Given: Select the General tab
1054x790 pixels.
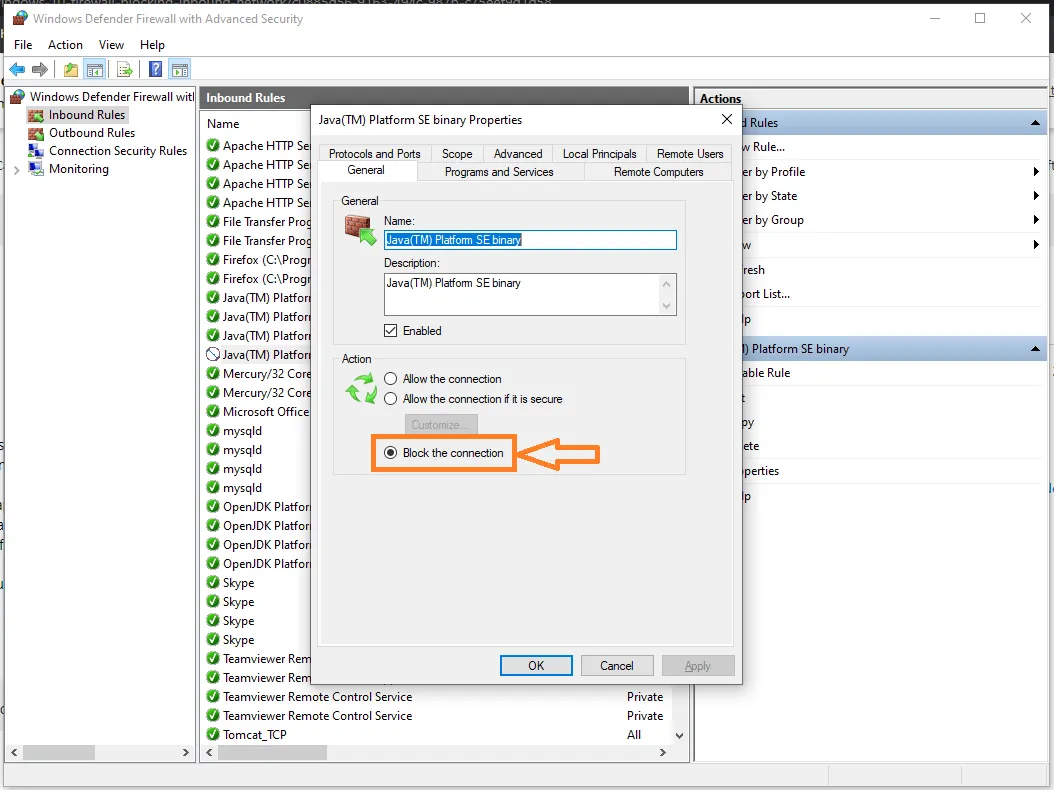Looking at the screenshot, I should coord(366,170).
